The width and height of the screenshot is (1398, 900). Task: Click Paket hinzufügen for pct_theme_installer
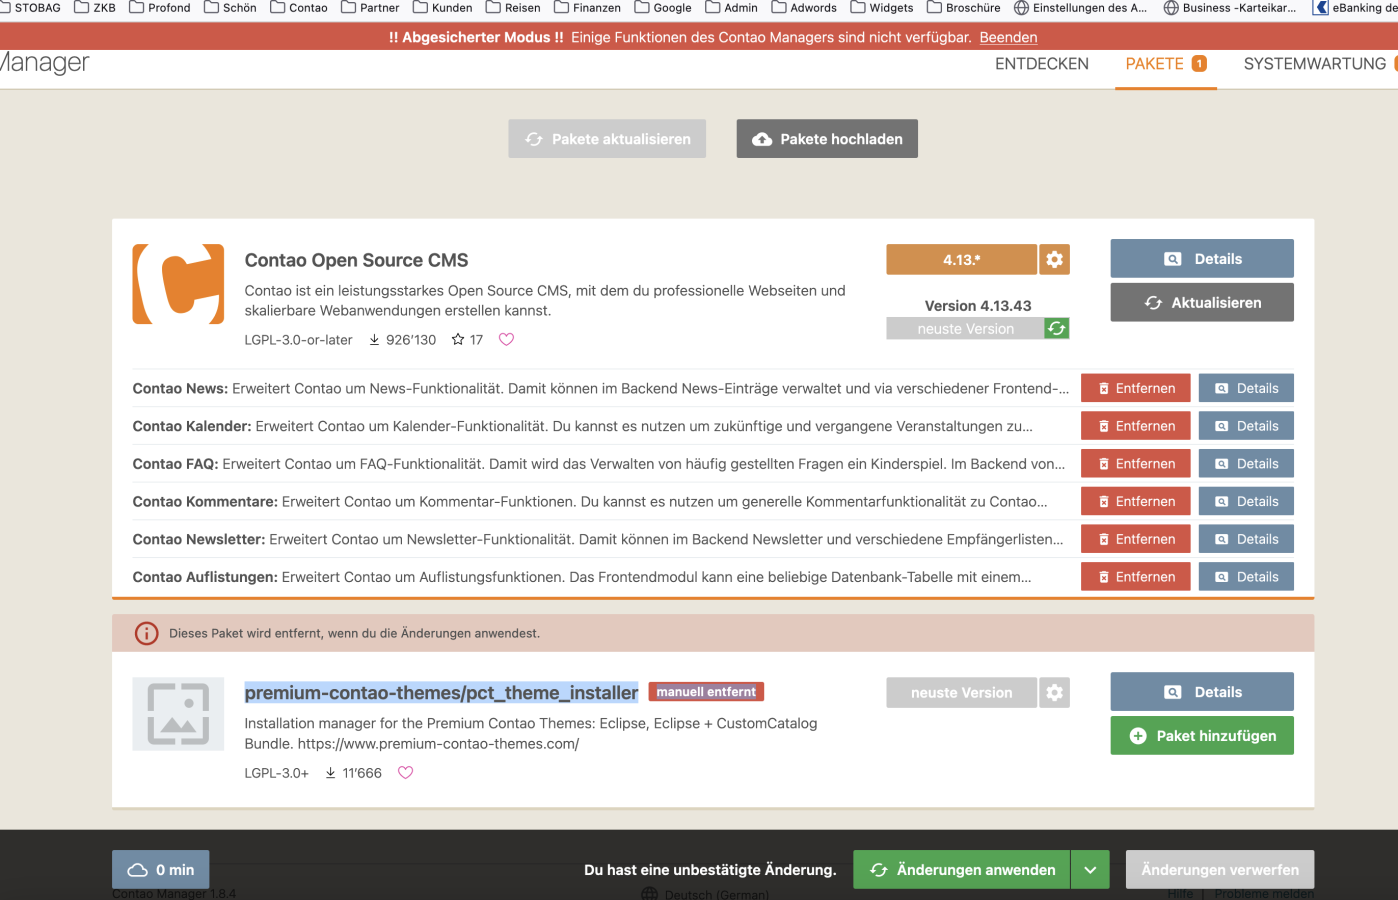point(1201,736)
